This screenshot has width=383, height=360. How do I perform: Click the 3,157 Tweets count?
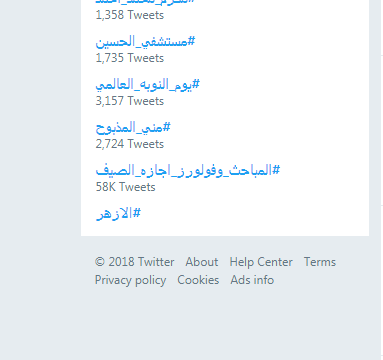[130, 101]
